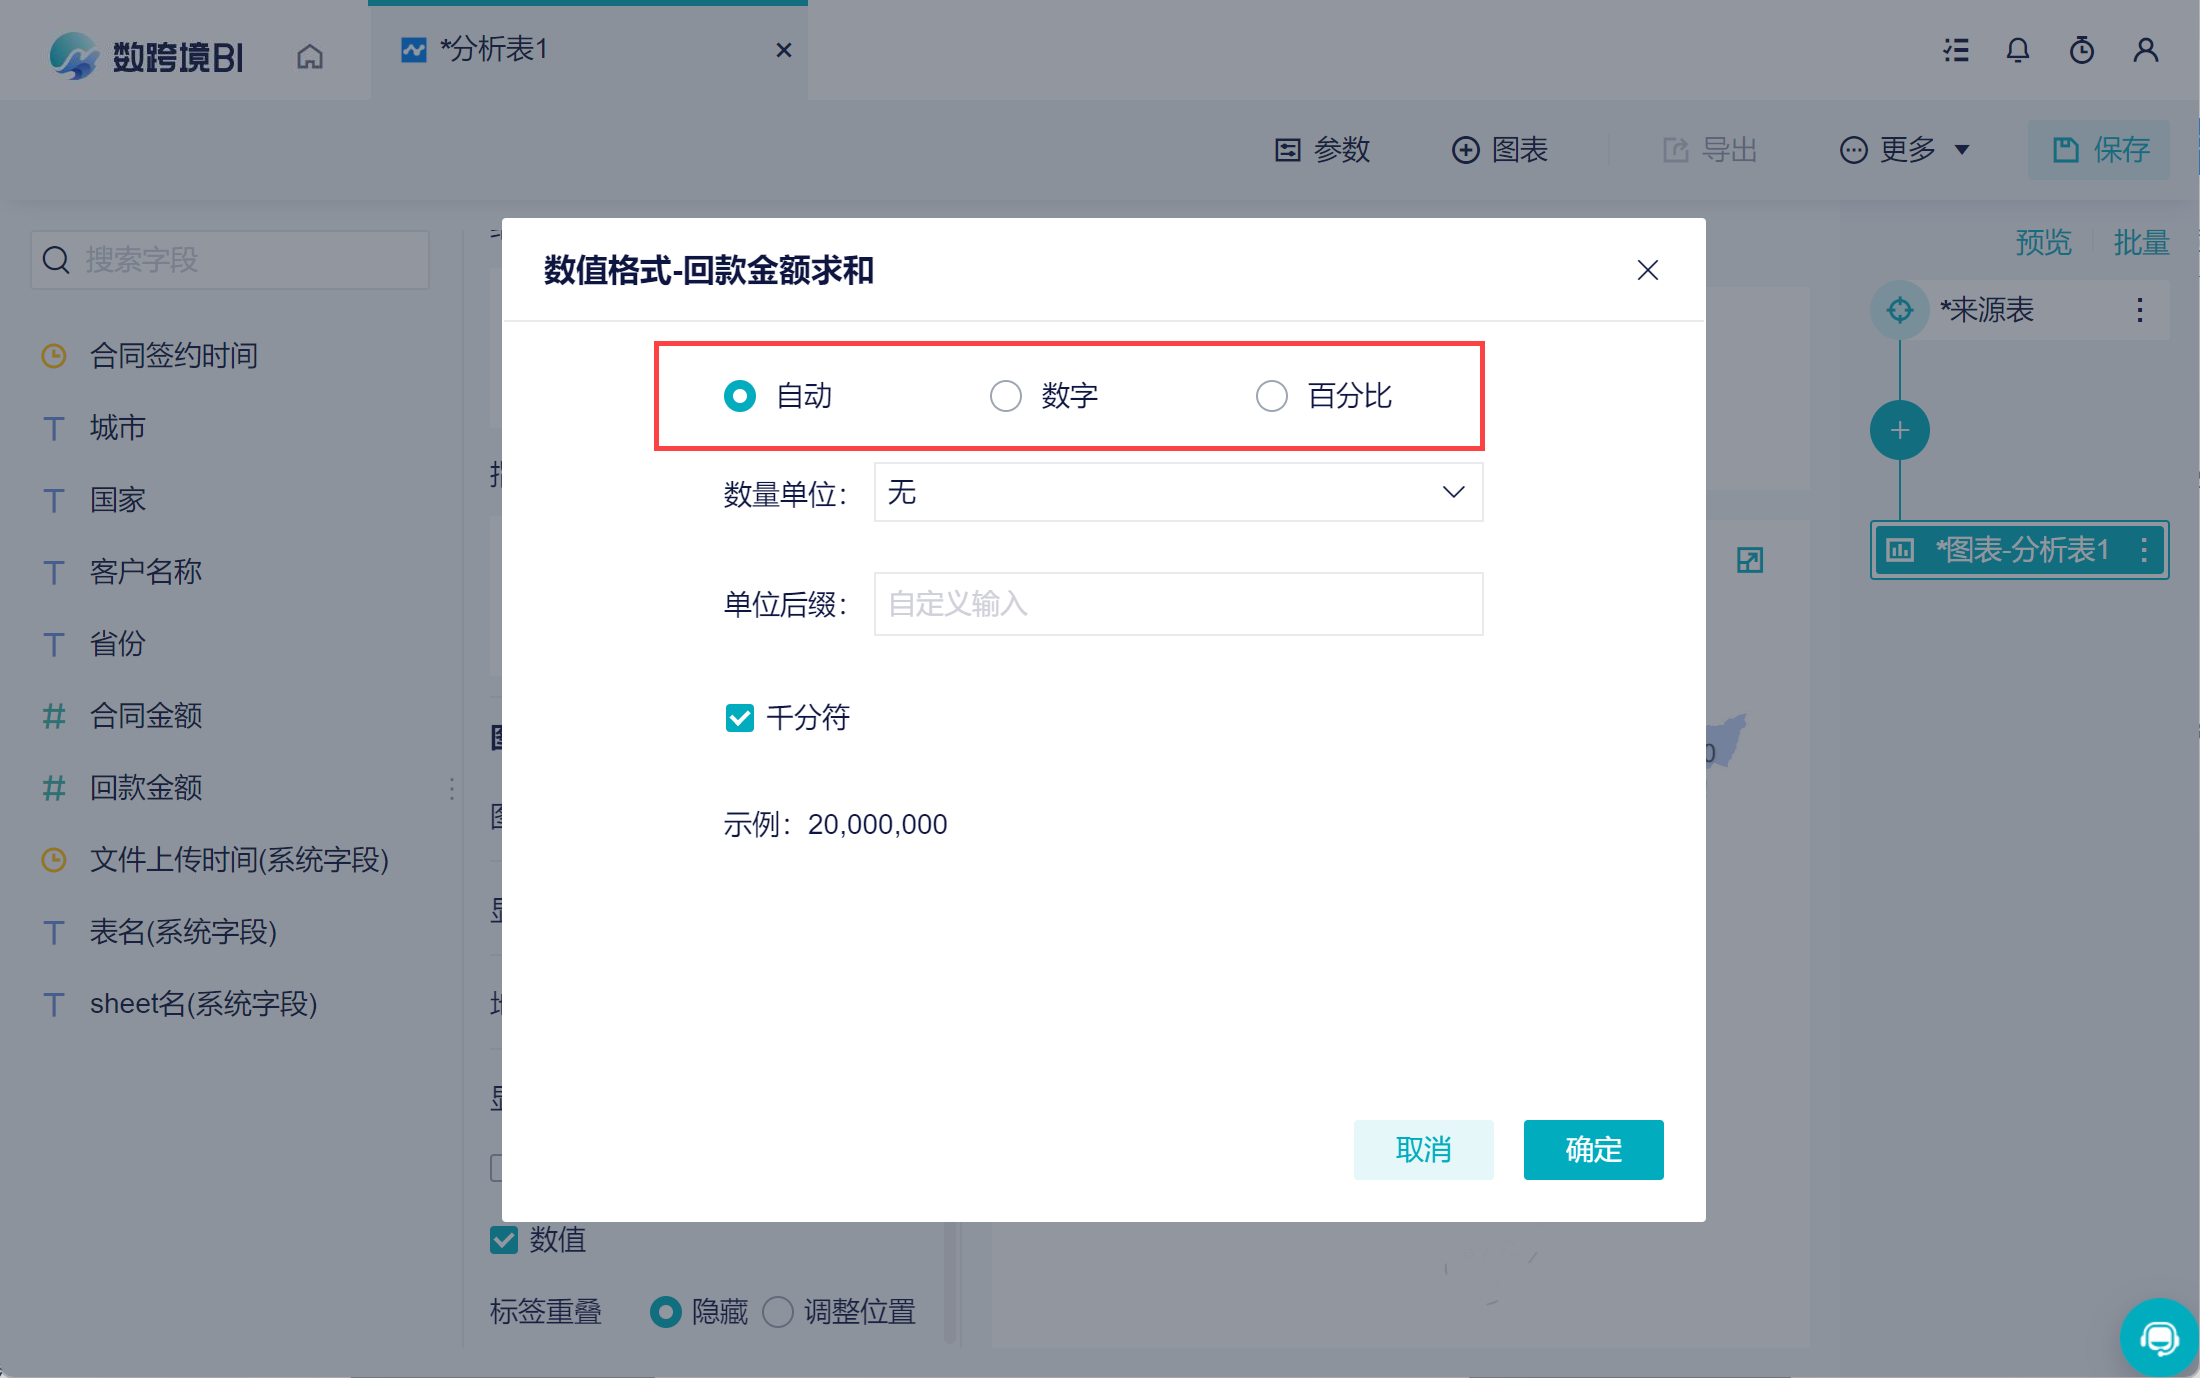The width and height of the screenshot is (2200, 1378).
Task: Close the 数值格式 dialog
Action: tap(1648, 270)
